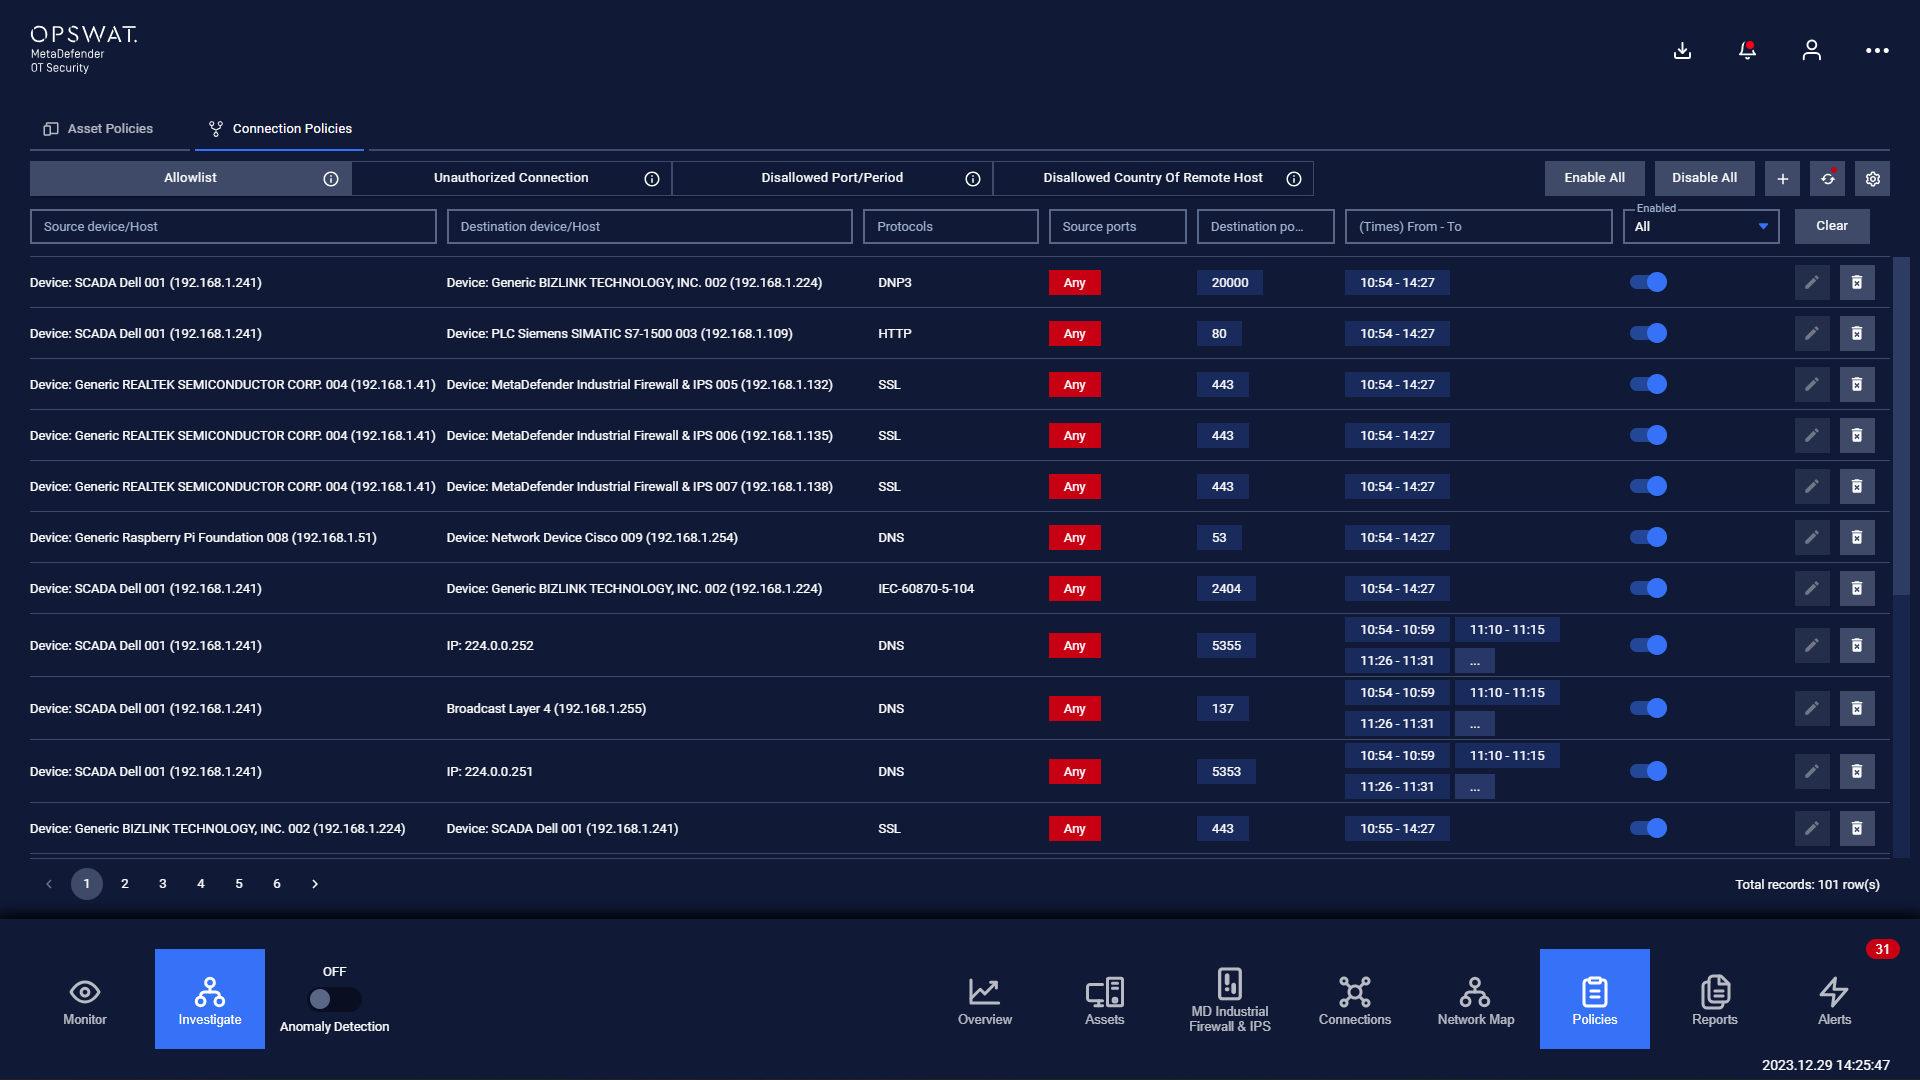Open the Connections page
The width and height of the screenshot is (1920, 1080).
pyautogui.click(x=1355, y=999)
